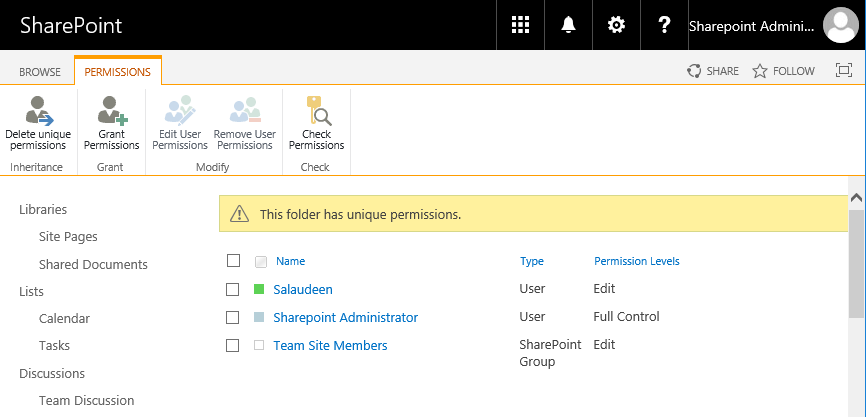Switch to the BROWSE ribbon tab
Viewport: 868px width, 417px height.
pyautogui.click(x=40, y=72)
